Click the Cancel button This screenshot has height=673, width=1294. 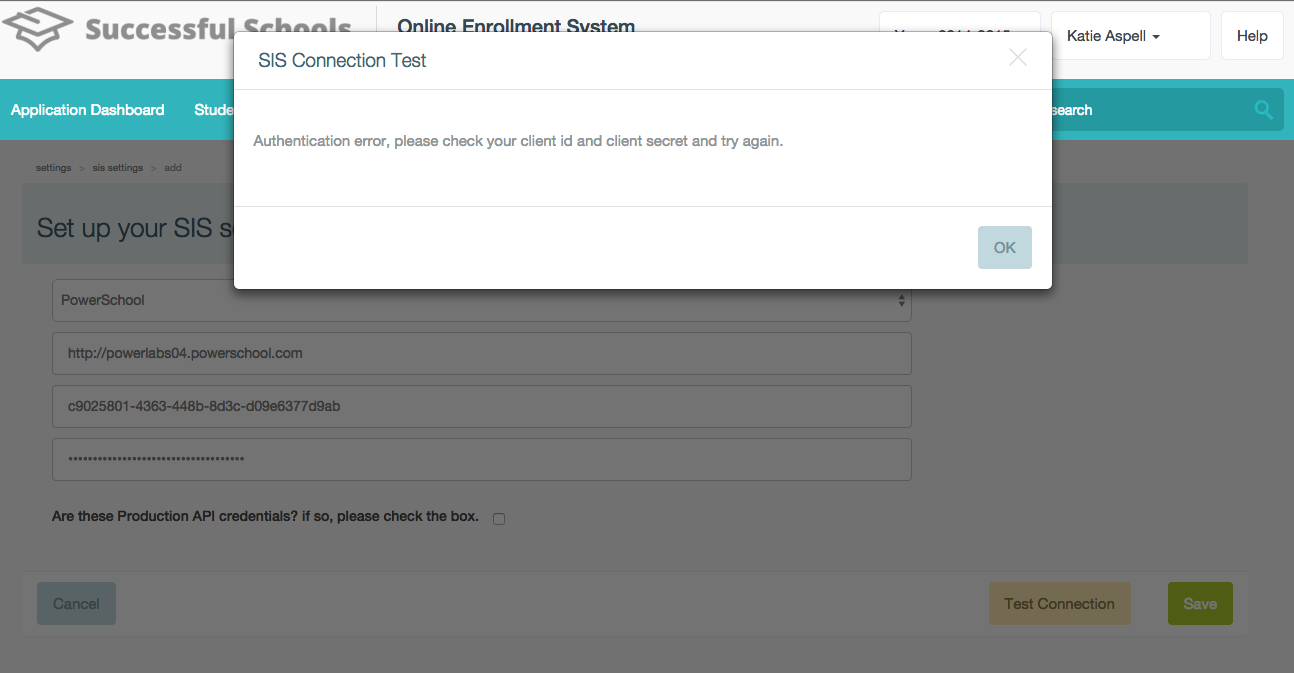76,604
